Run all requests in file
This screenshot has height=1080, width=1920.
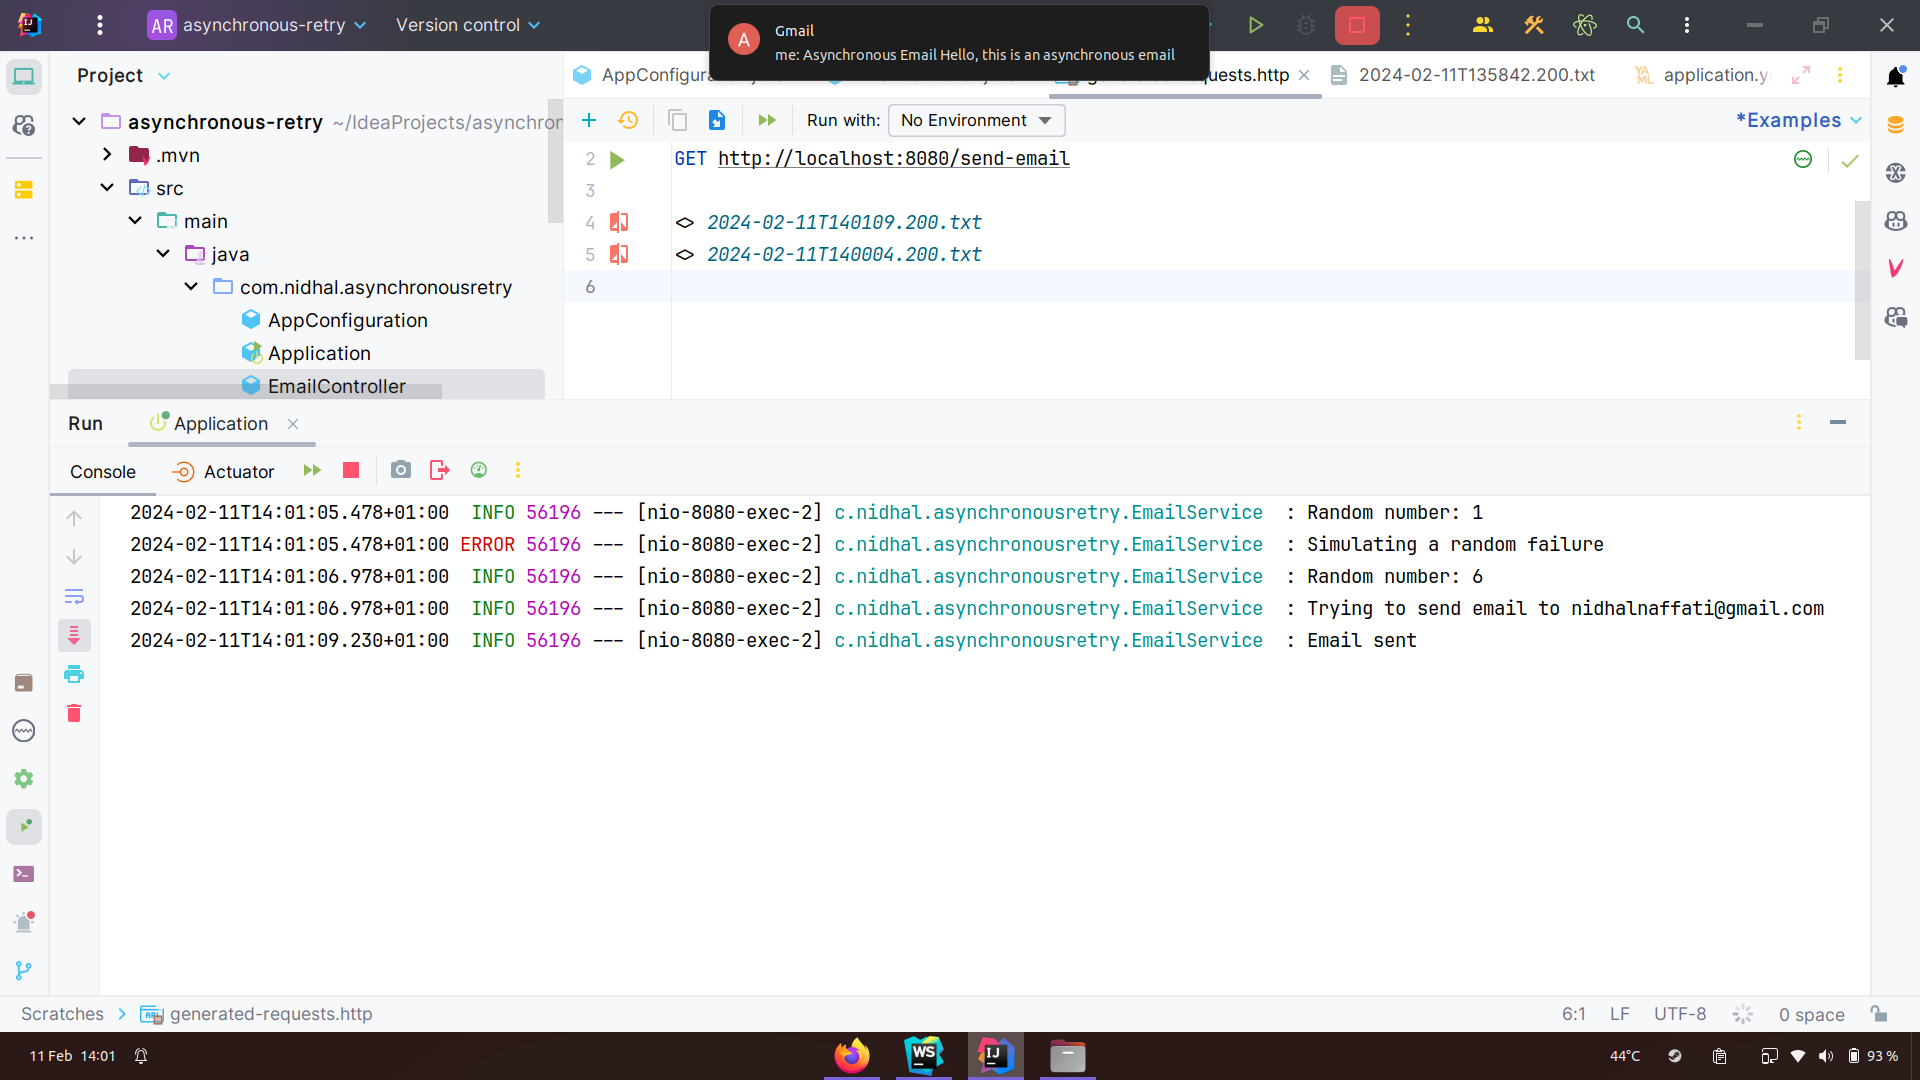pos(768,120)
